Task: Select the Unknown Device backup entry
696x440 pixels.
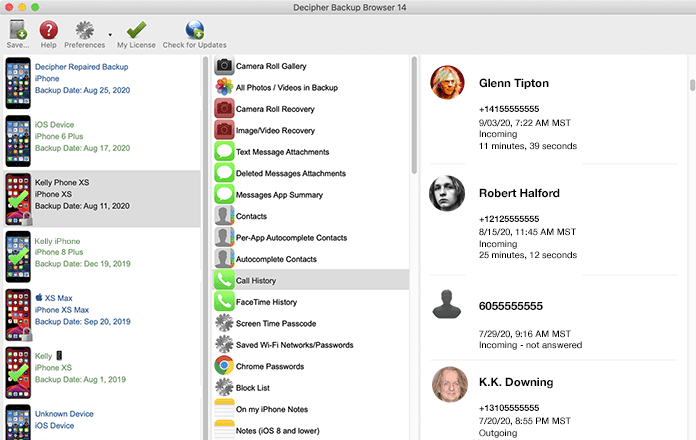Action: tap(102, 421)
